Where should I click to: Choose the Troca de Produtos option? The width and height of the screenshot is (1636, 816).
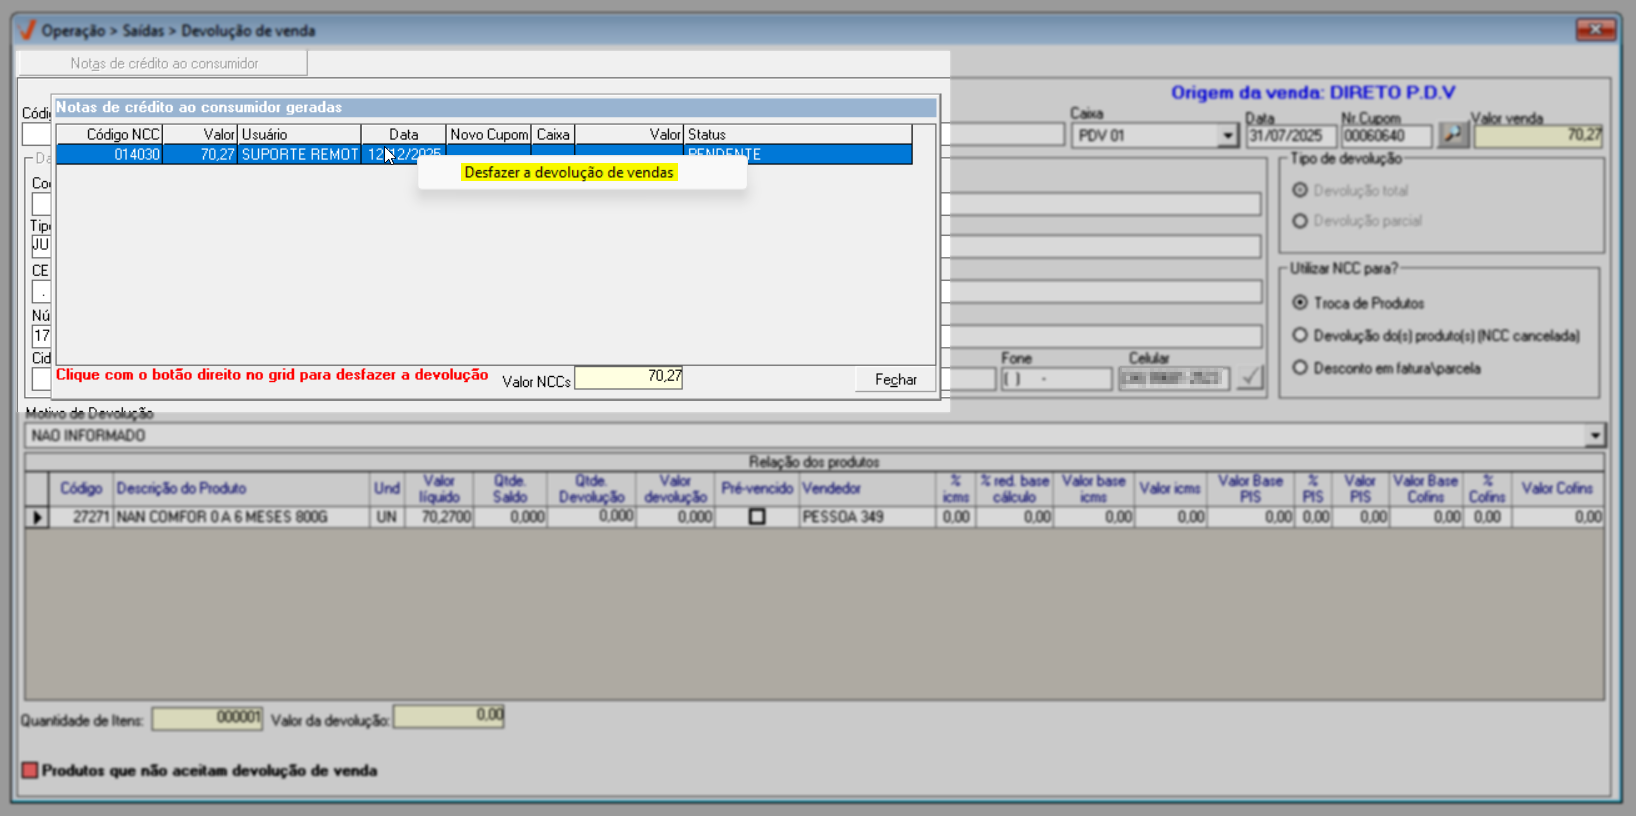click(1300, 302)
